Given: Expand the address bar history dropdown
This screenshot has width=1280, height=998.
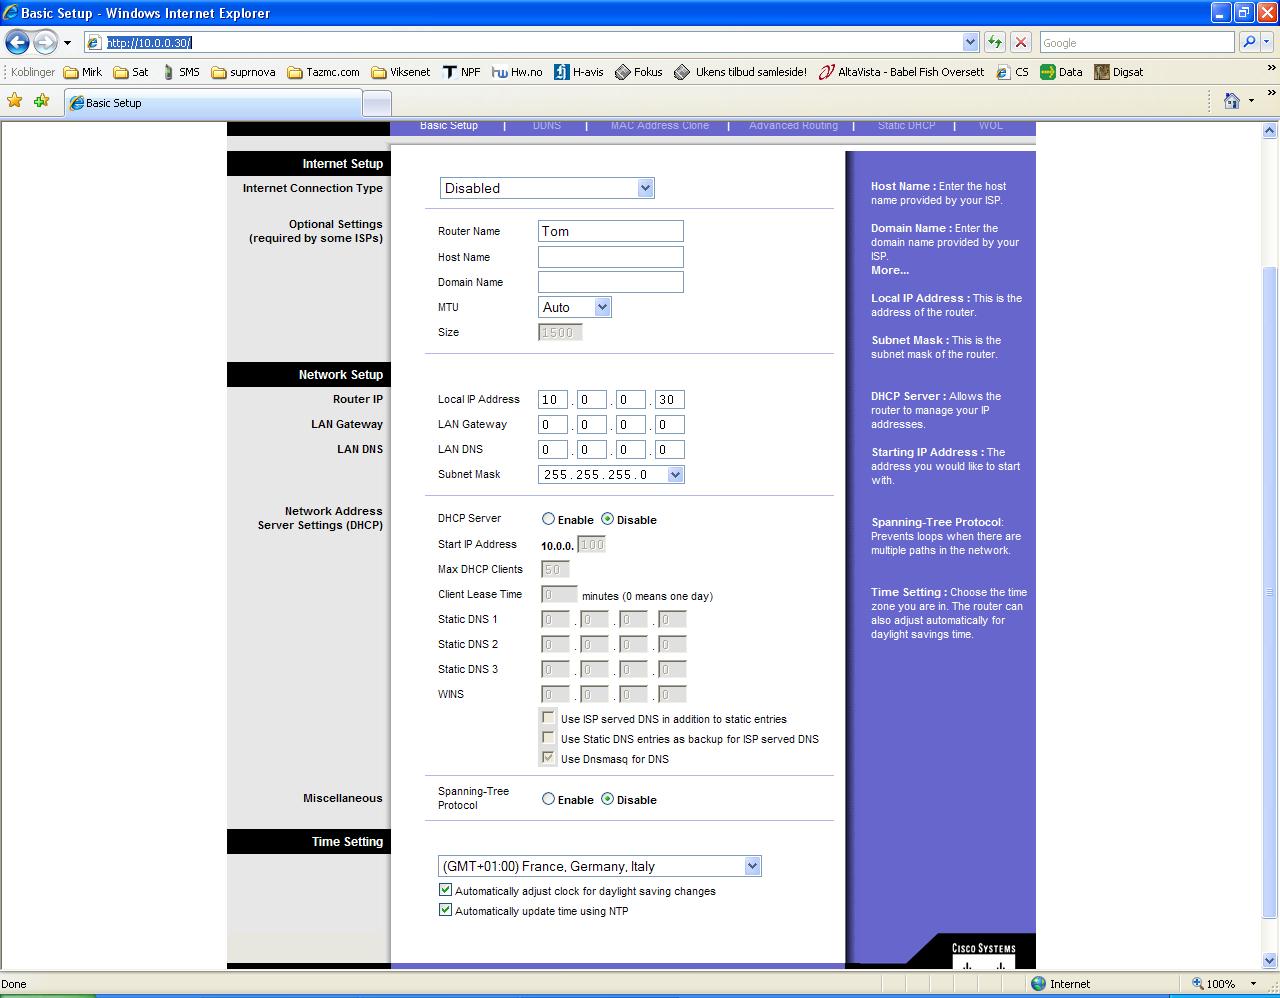Looking at the screenshot, I should [x=970, y=42].
